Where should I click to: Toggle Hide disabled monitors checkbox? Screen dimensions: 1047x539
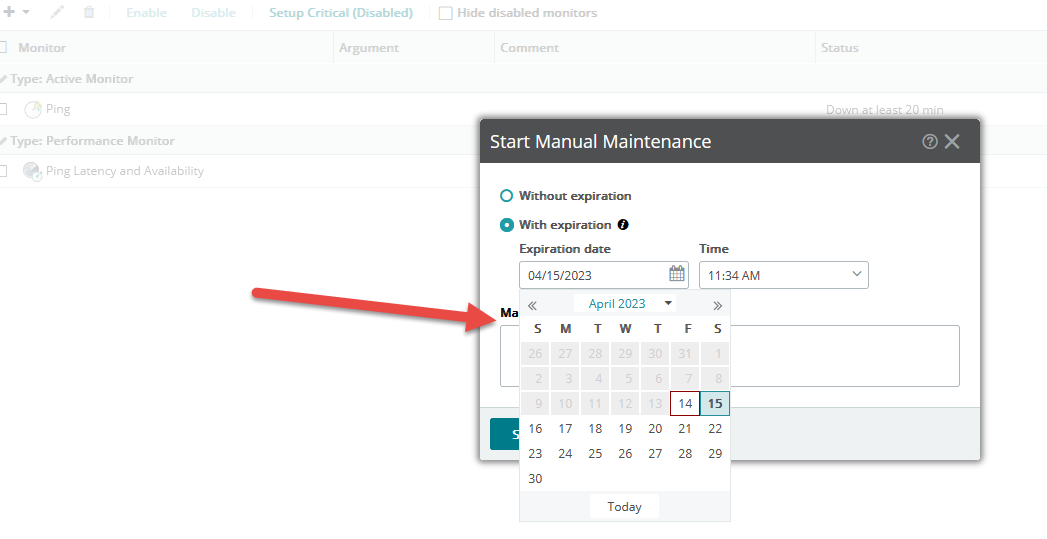tap(445, 13)
